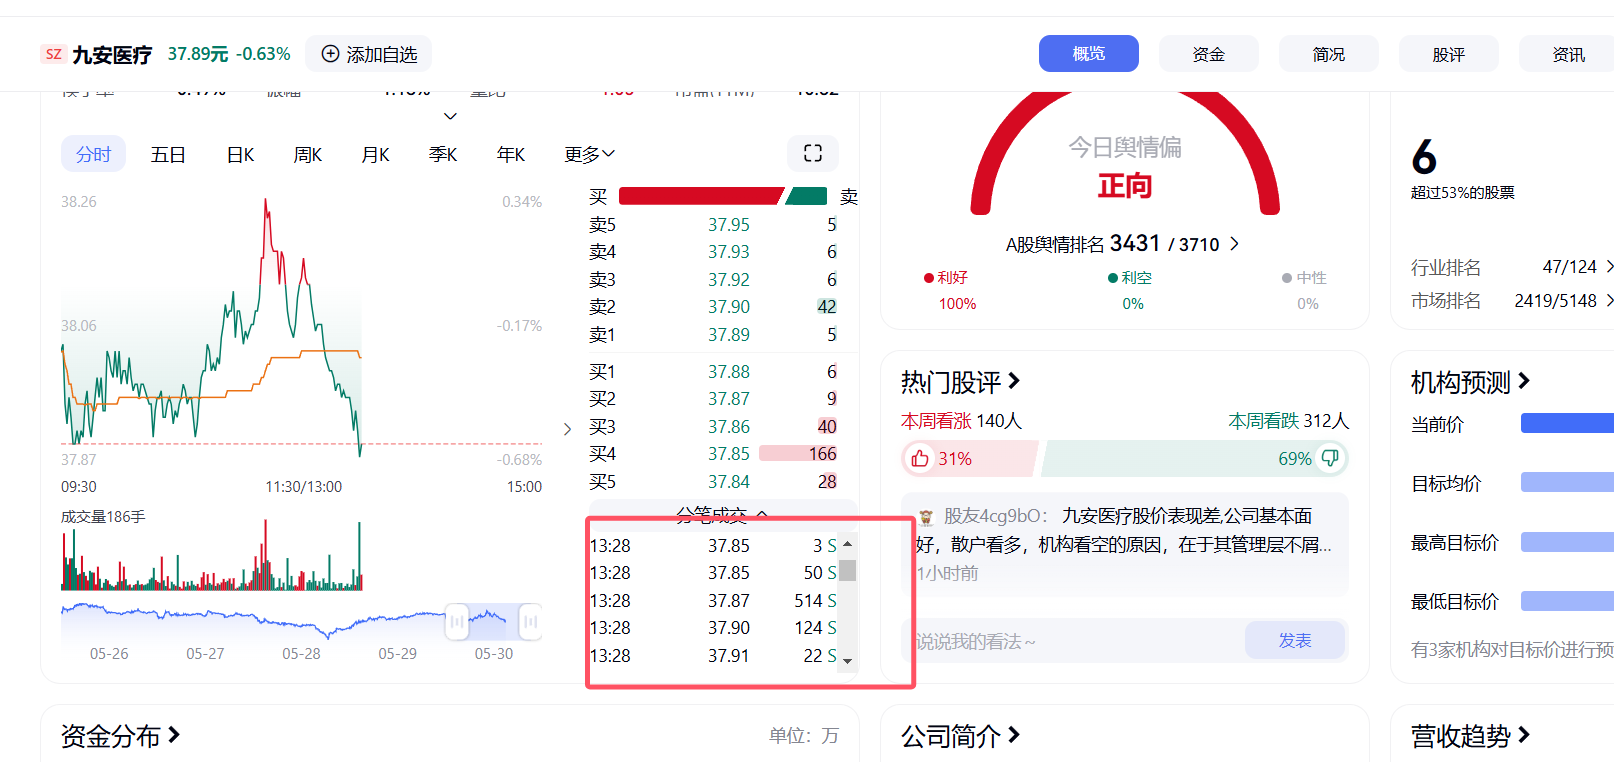Collapse 分笔成交 section
1614x762 pixels.
721,514
